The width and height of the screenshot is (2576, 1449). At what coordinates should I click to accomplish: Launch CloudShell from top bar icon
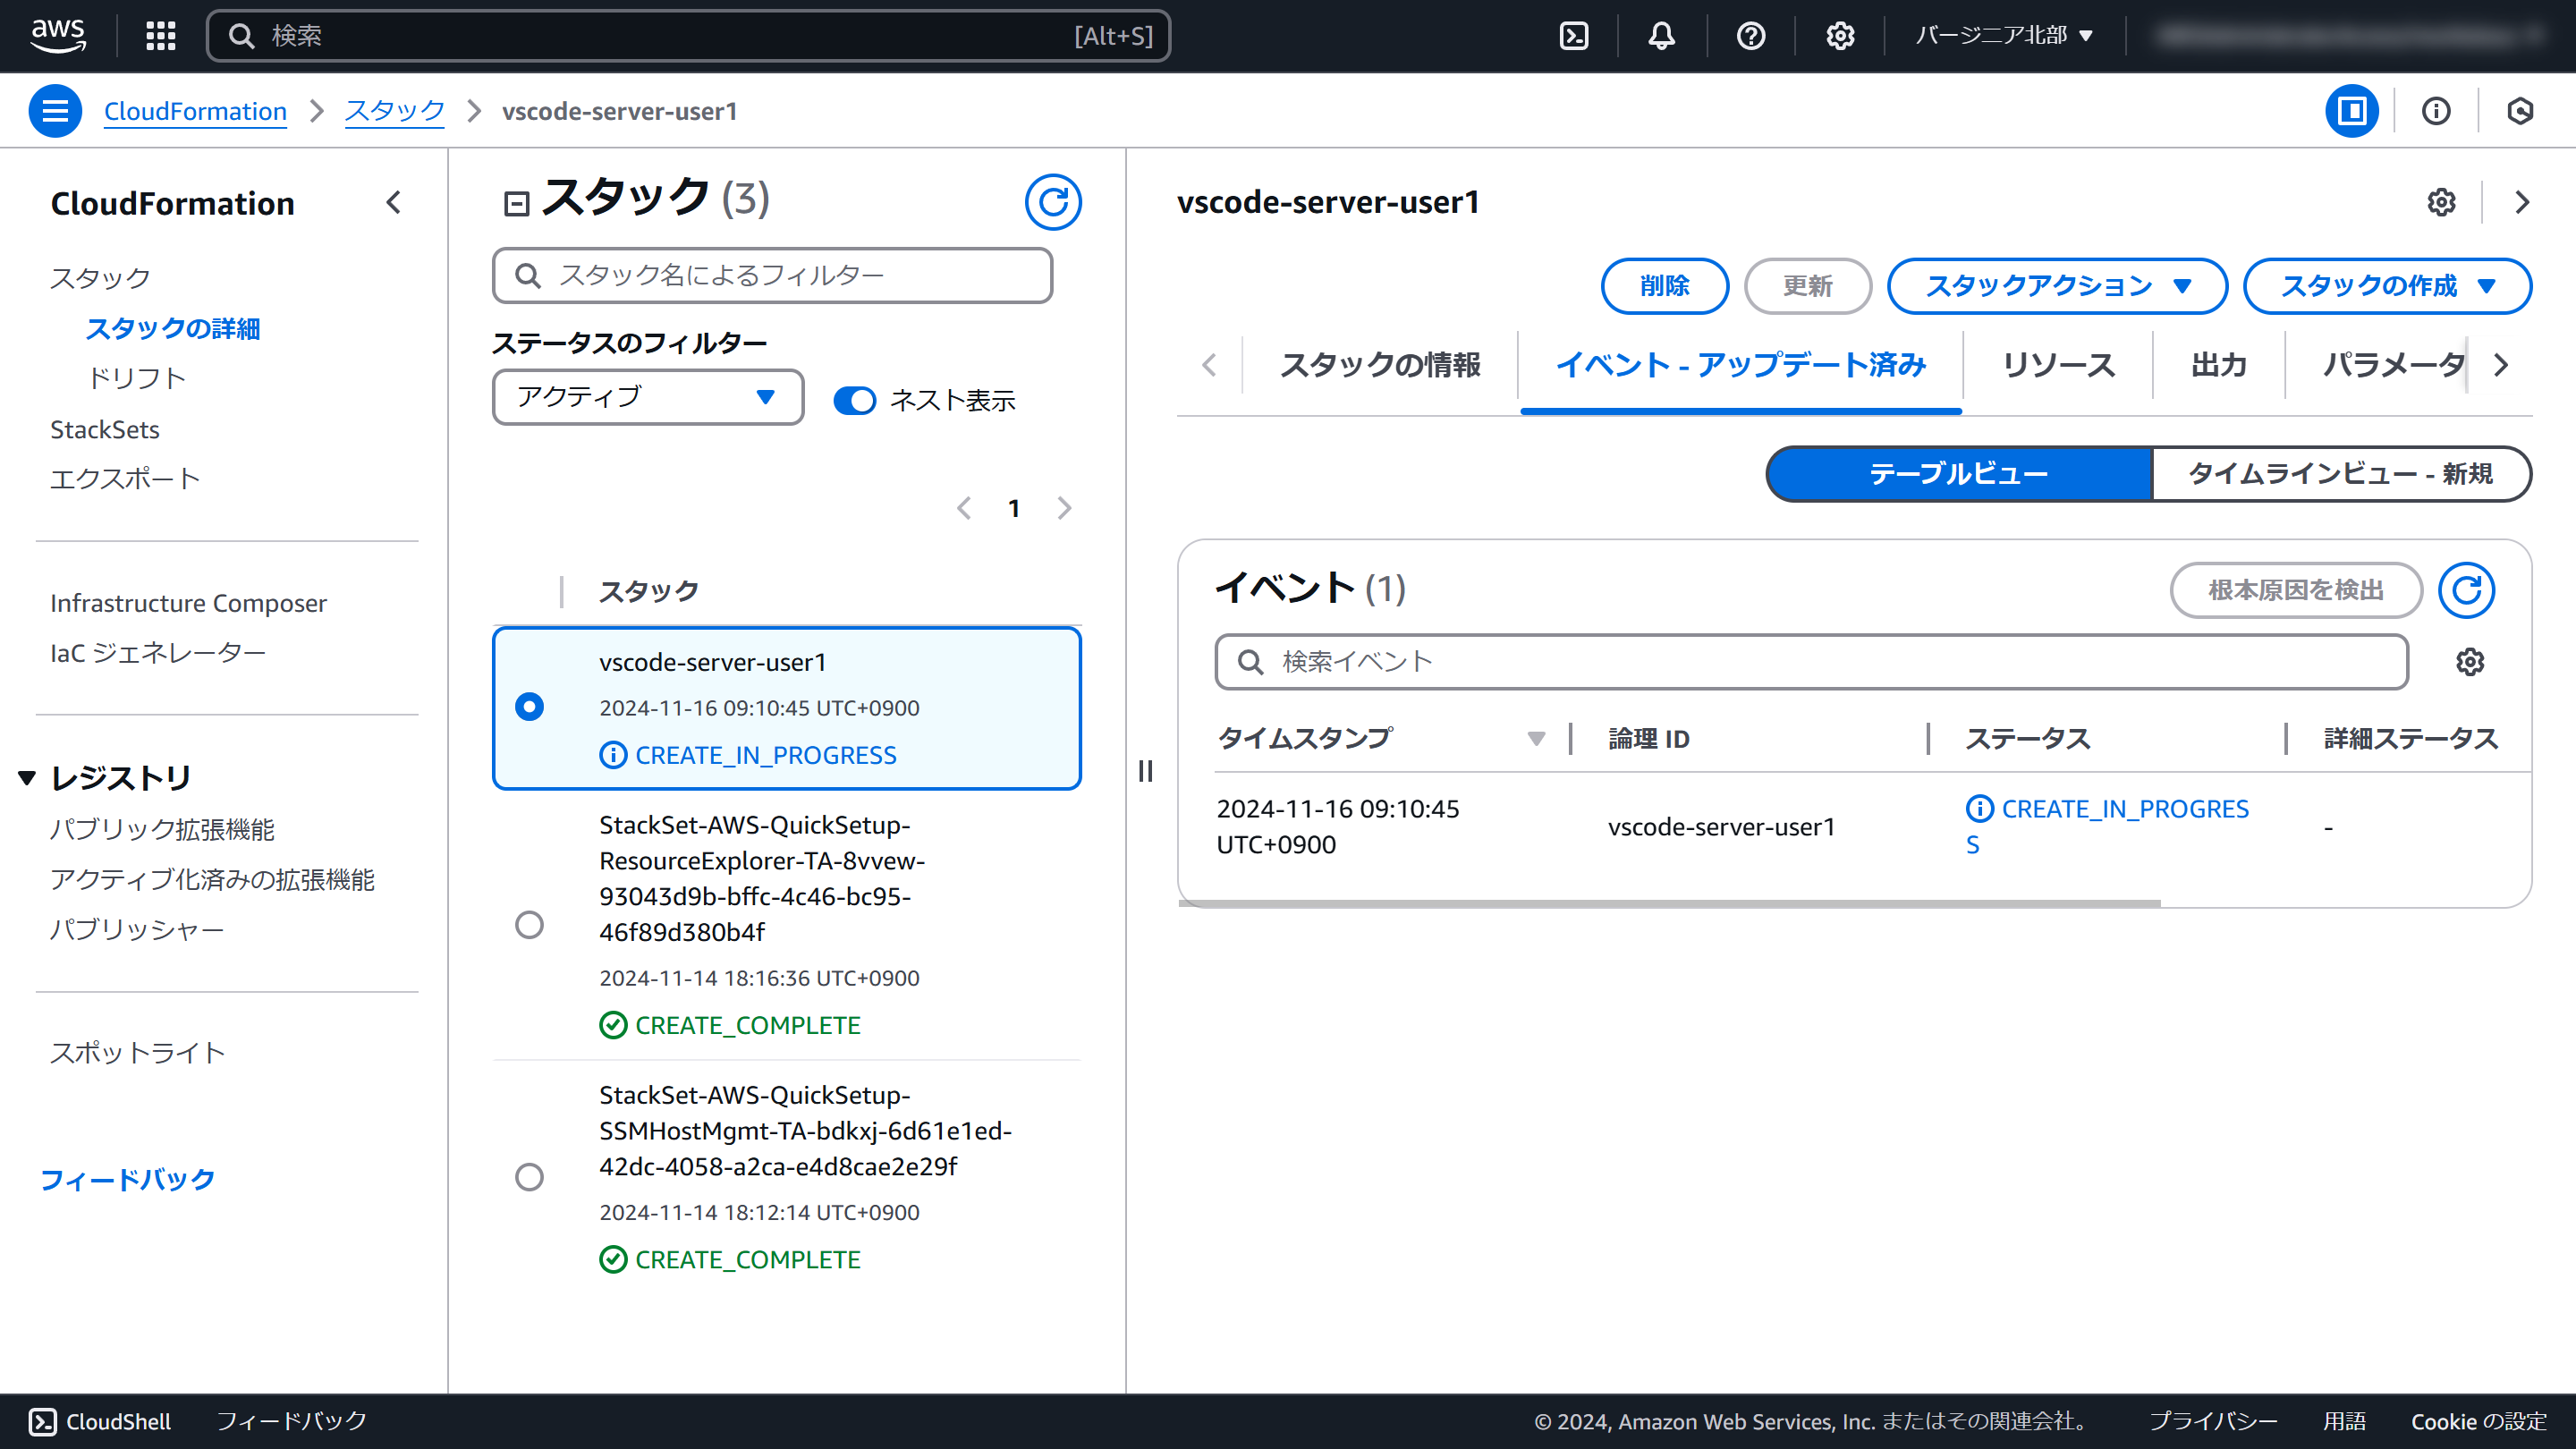click(1574, 36)
